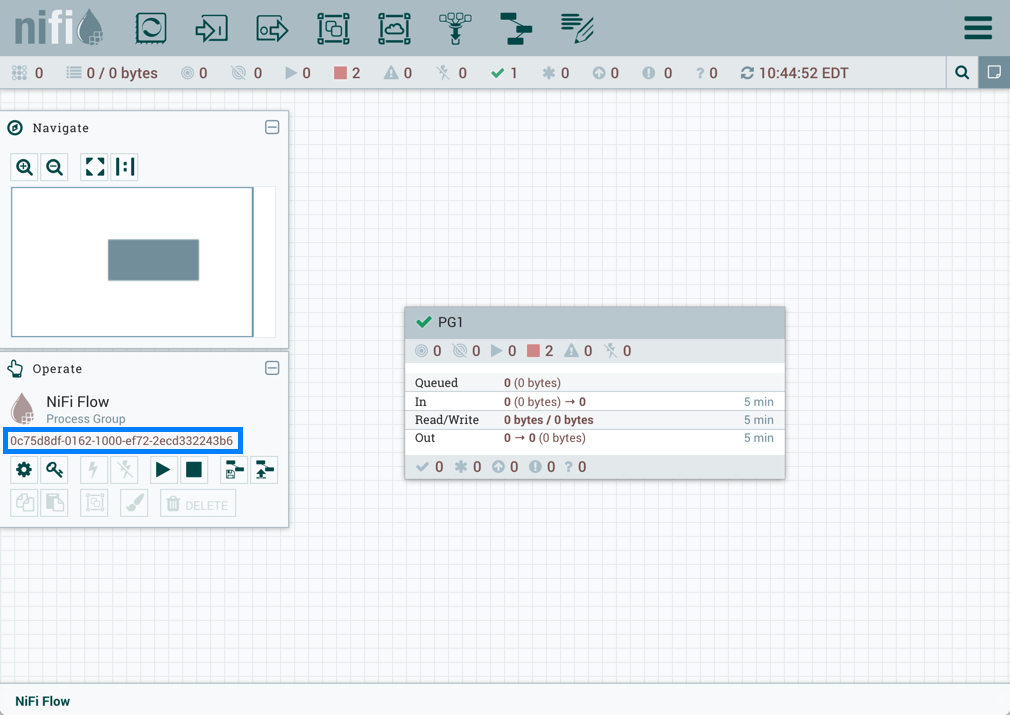Click the Template toolbar icon
Image resolution: width=1010 pixels, height=715 pixels.
click(516, 28)
